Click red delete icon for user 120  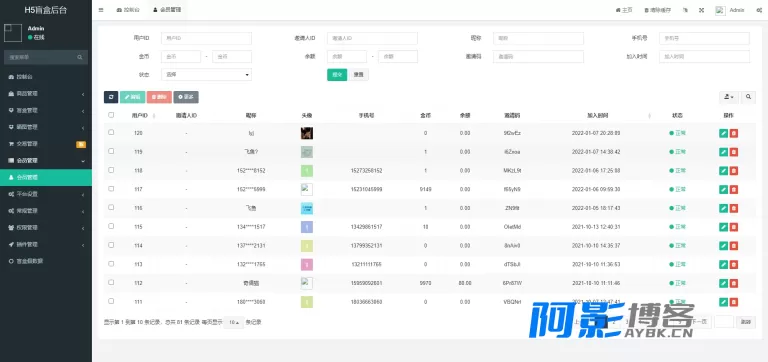[x=734, y=133]
